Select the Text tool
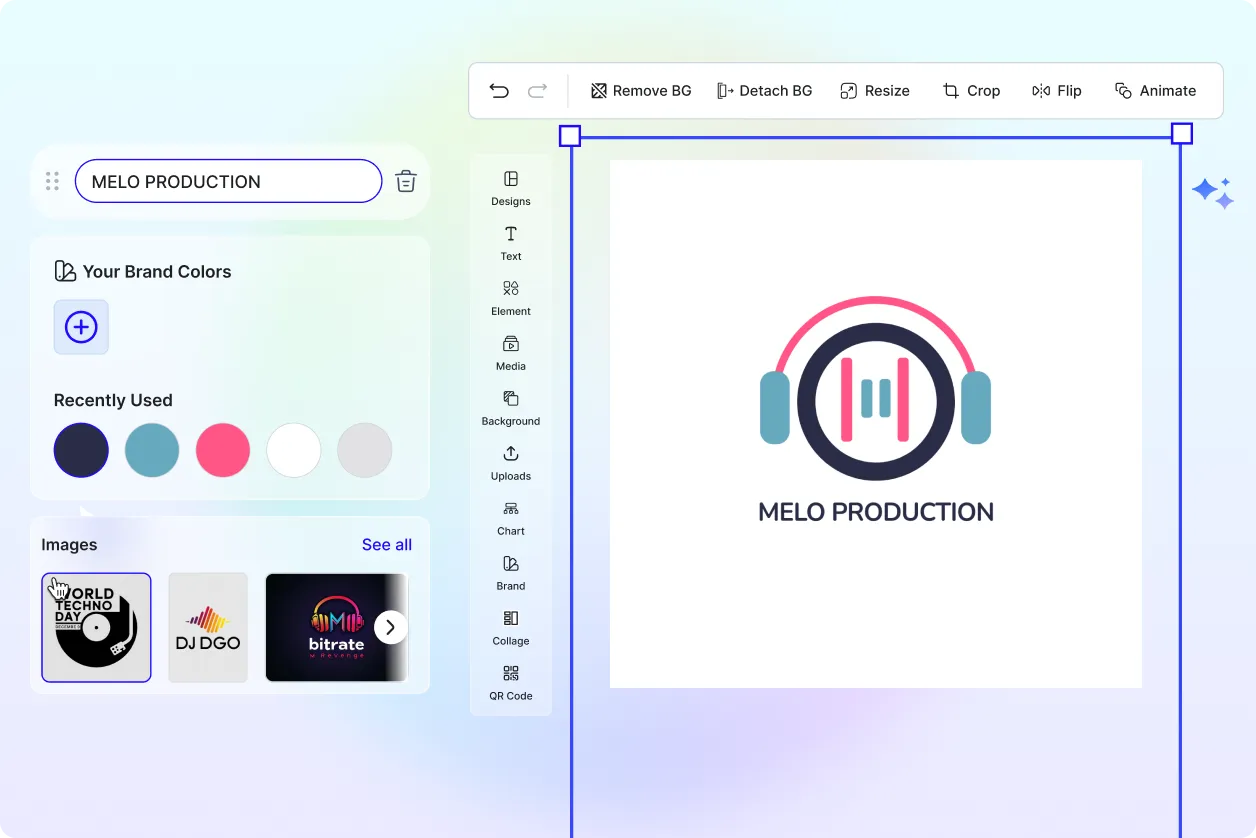 (x=511, y=242)
